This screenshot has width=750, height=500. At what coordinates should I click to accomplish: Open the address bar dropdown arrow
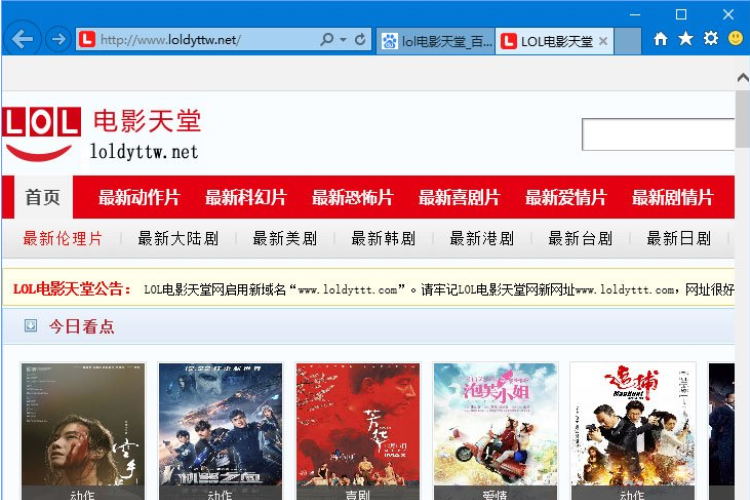coord(343,40)
